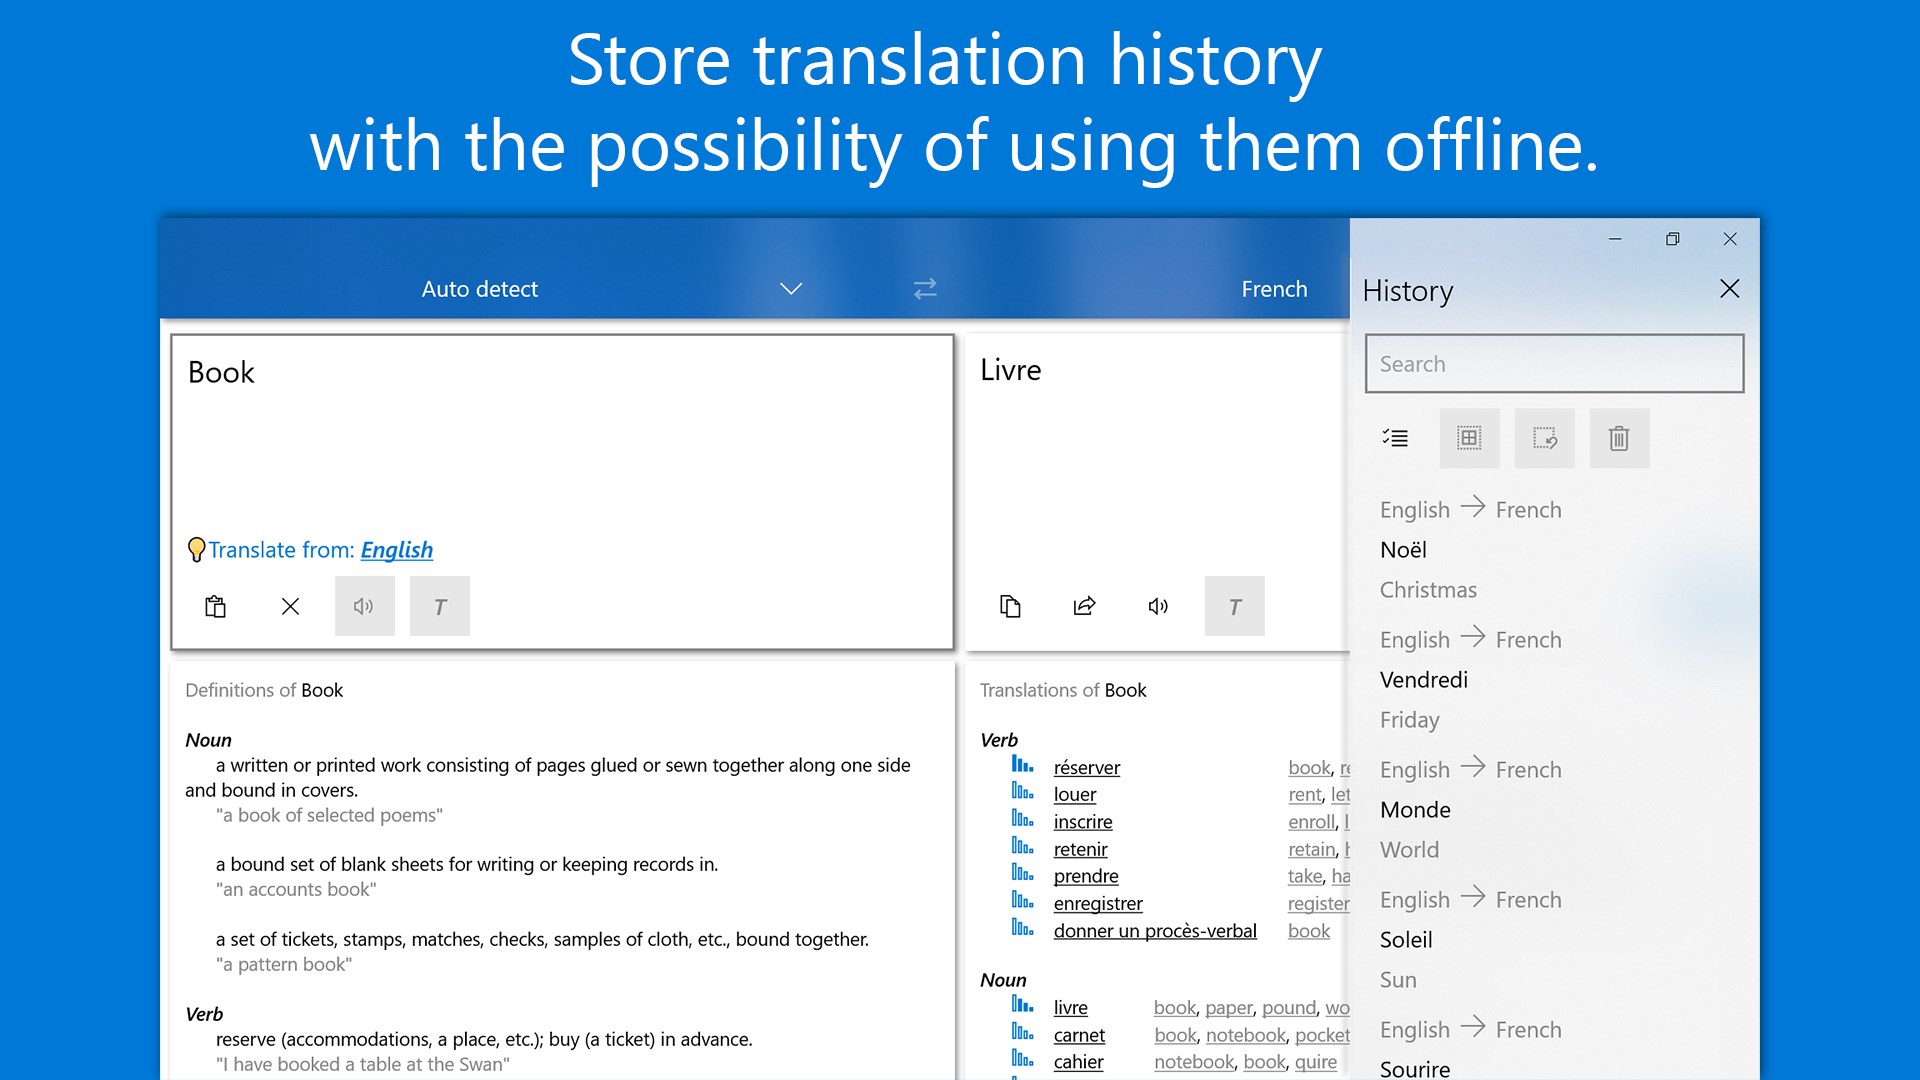This screenshot has height=1080, width=1920.
Task: Toggle selection mode in History panel
Action: tap(1395, 438)
